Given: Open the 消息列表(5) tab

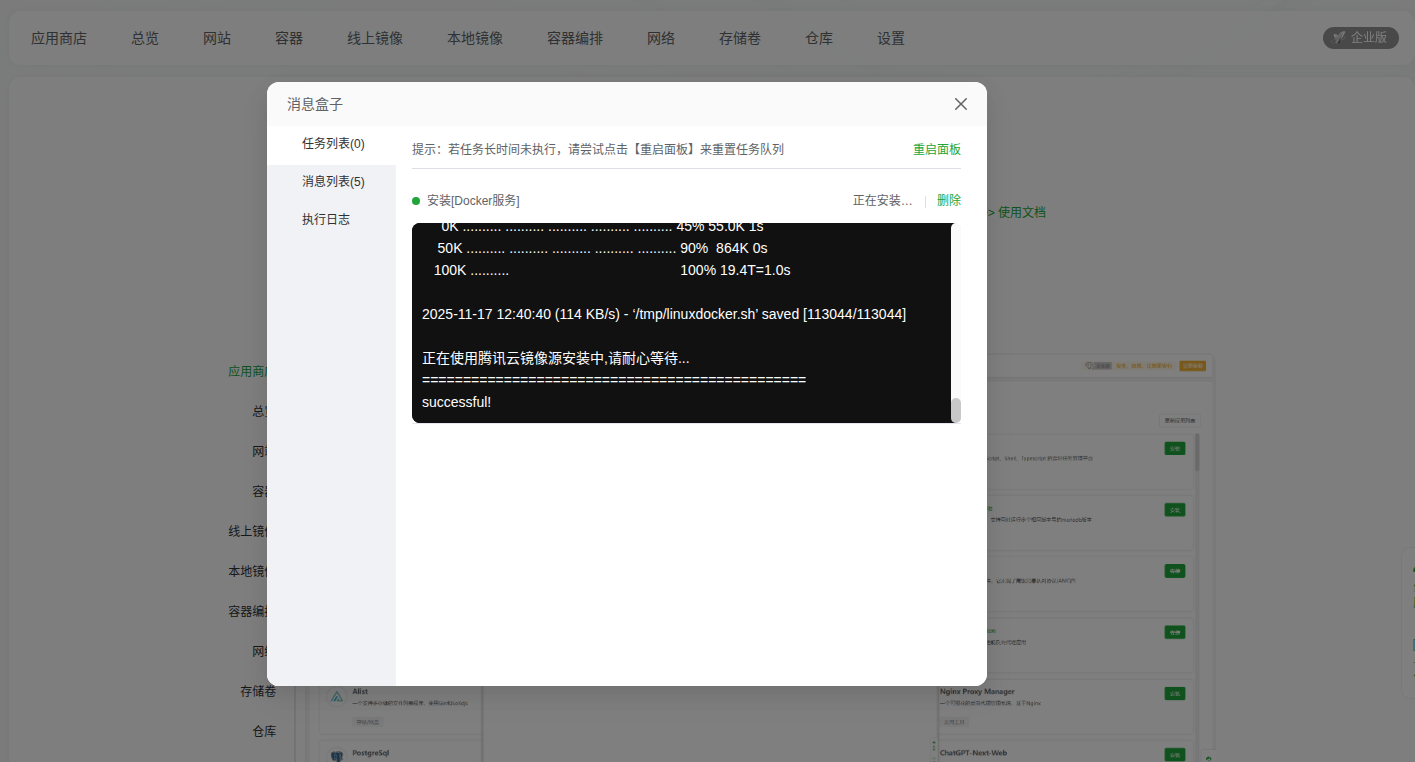Looking at the screenshot, I should pyautogui.click(x=333, y=182).
